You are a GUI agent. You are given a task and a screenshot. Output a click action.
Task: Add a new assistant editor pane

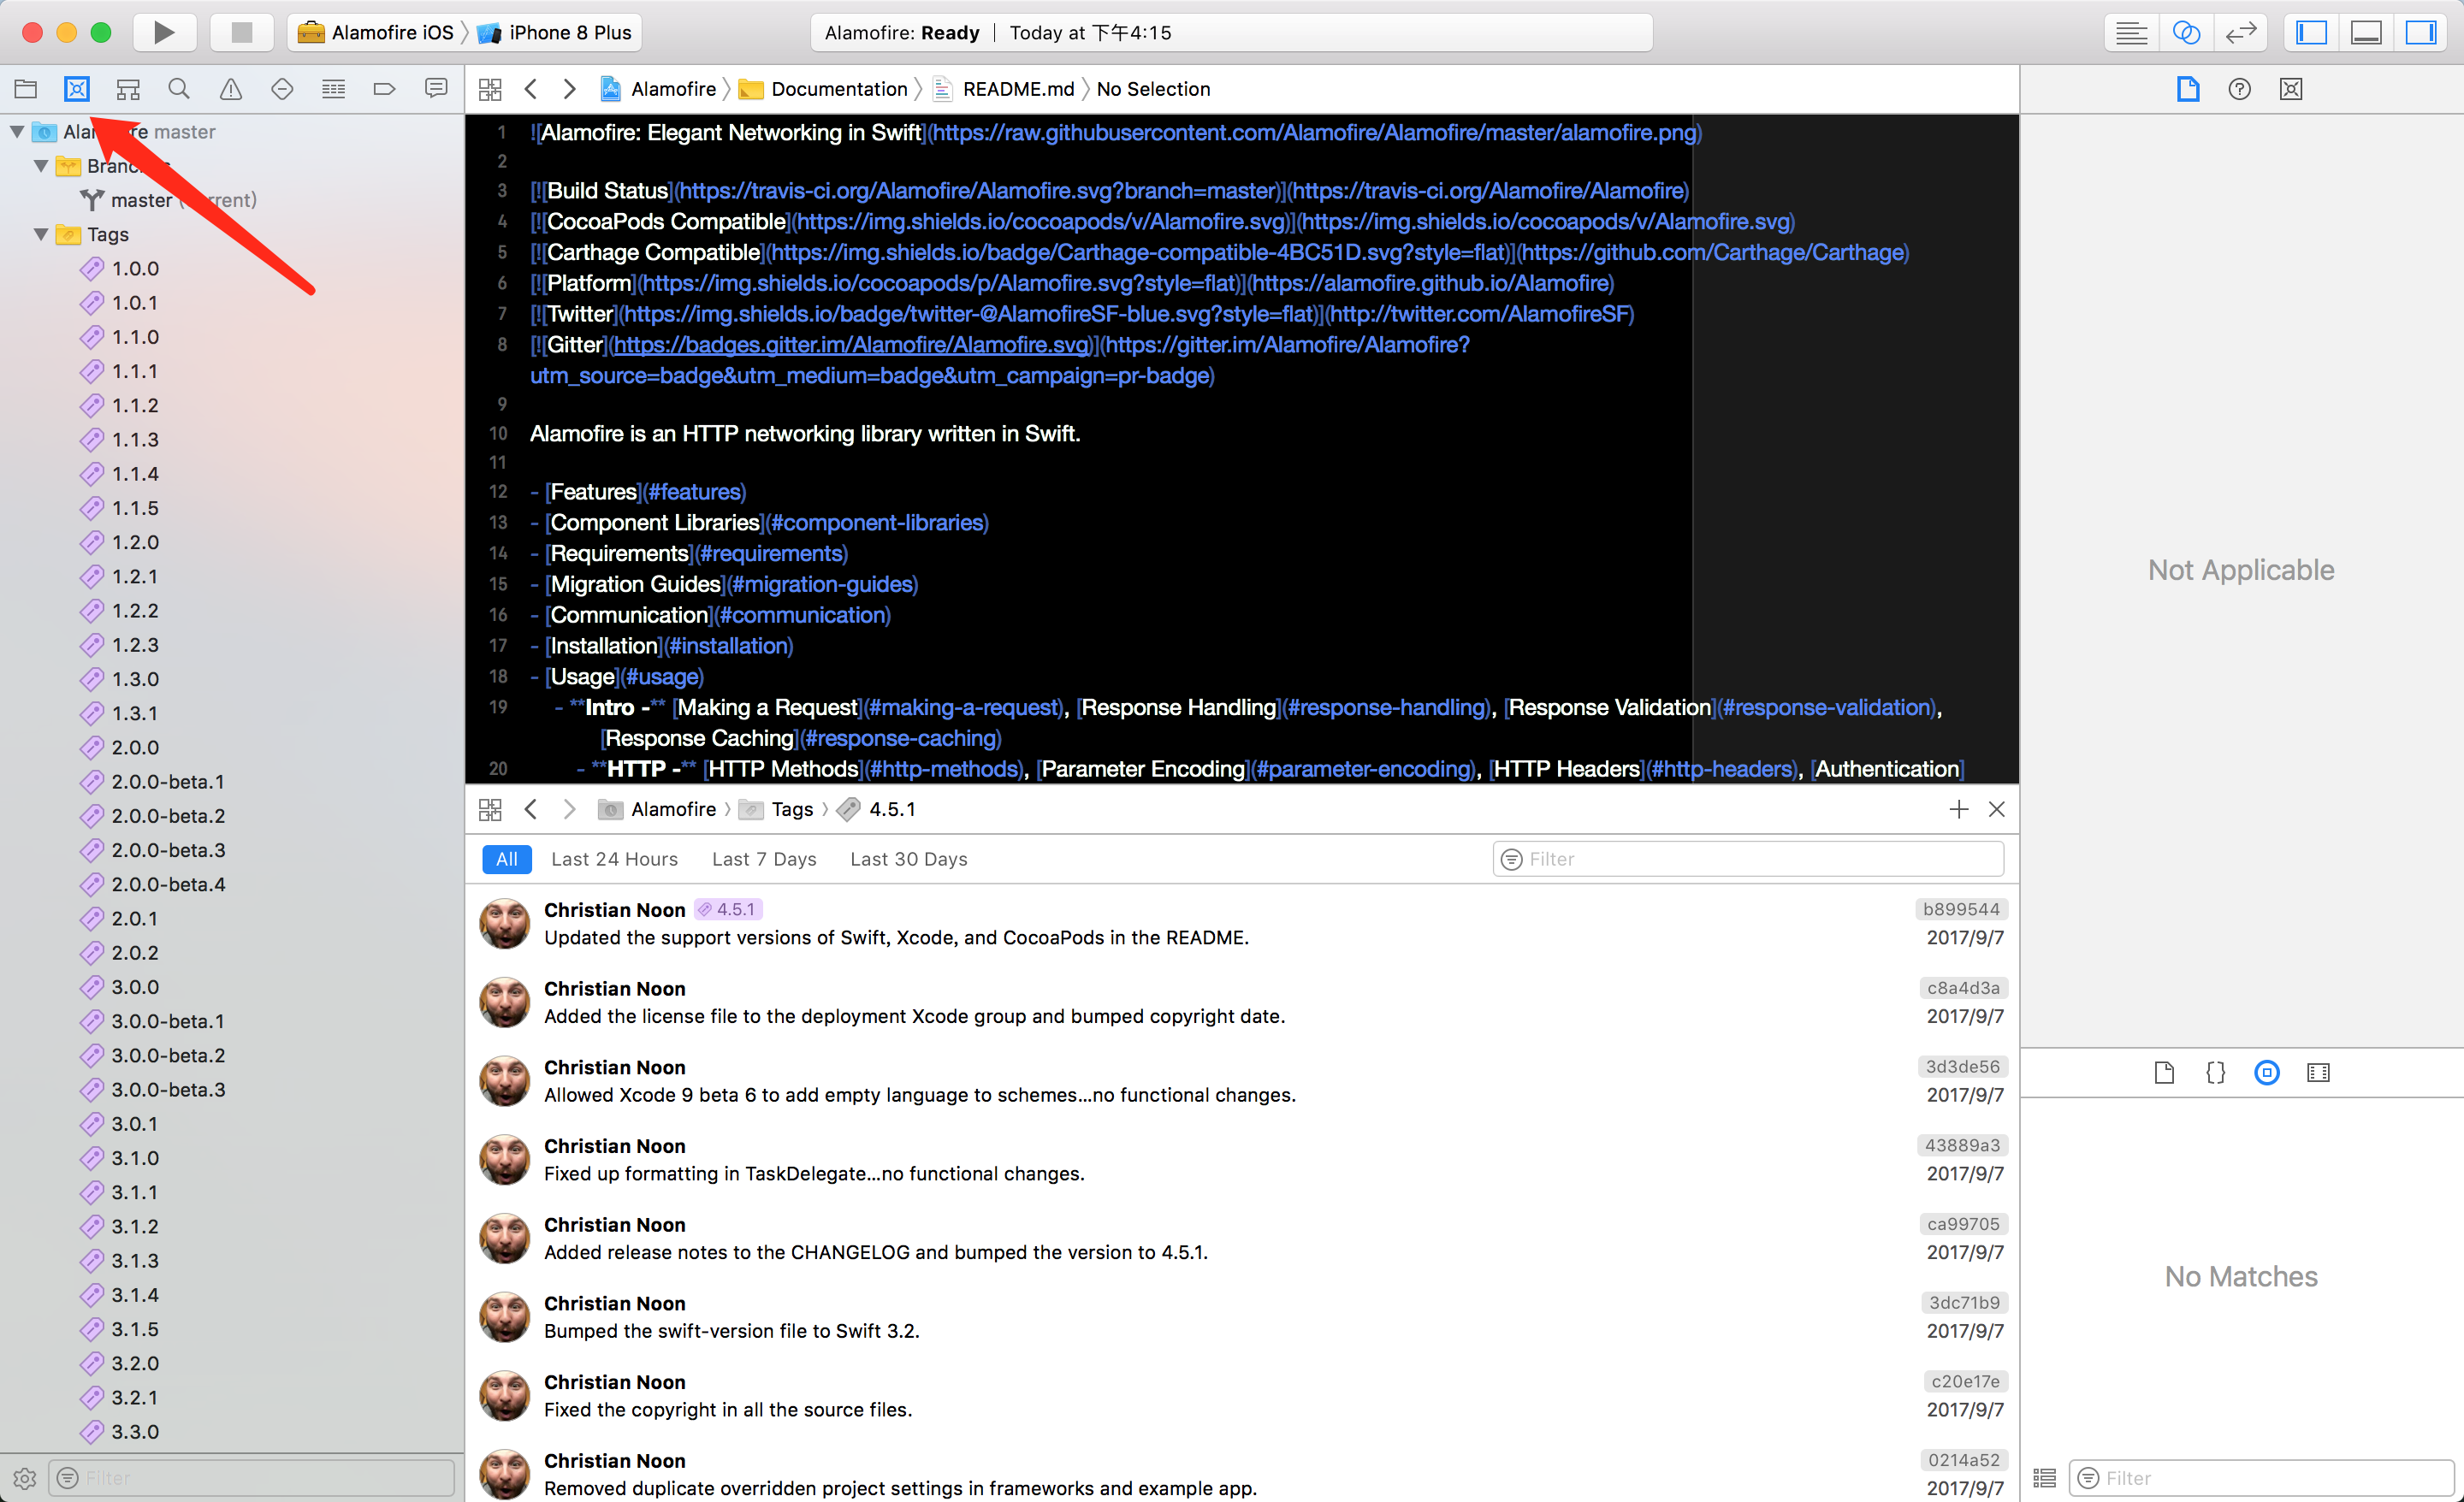[1958, 809]
